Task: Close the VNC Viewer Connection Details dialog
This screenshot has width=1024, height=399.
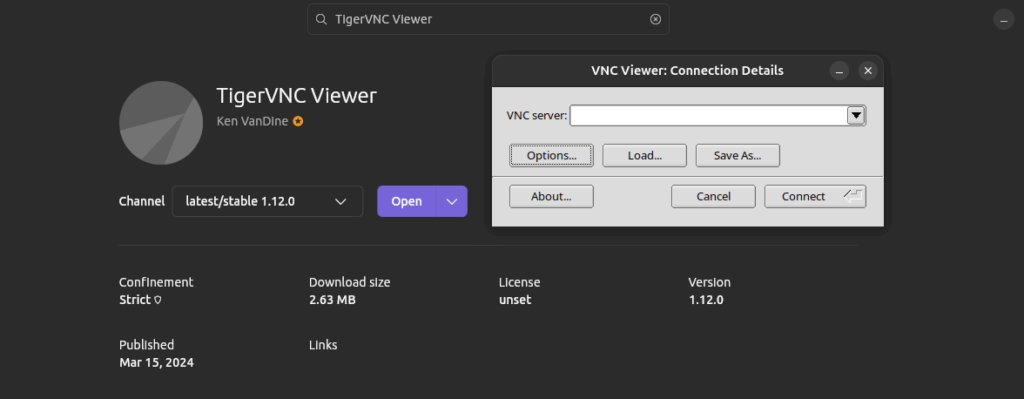Action: pyautogui.click(x=867, y=71)
